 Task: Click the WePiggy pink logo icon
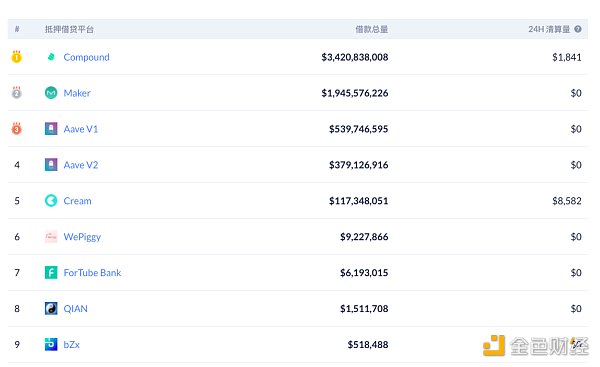(51, 237)
